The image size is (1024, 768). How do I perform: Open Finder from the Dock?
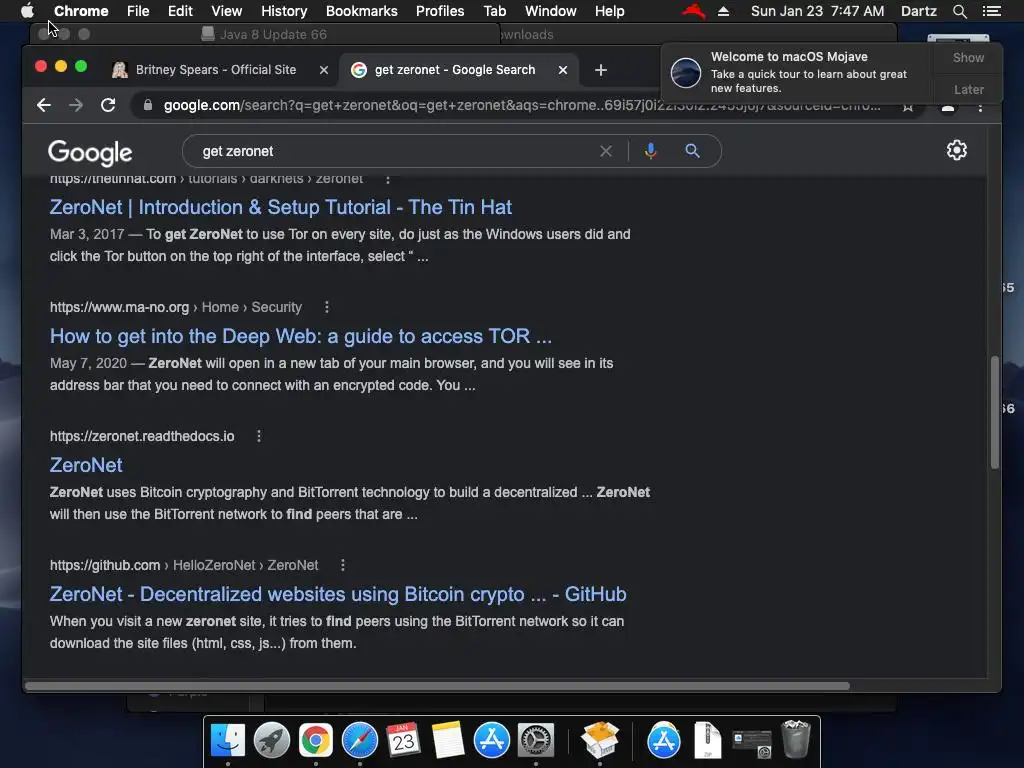pos(228,740)
